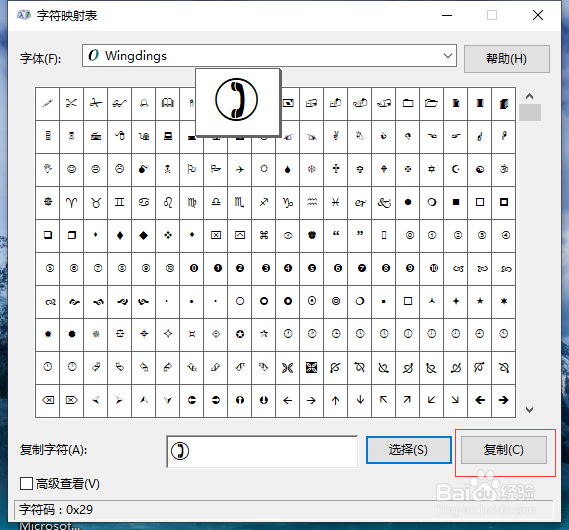
Task: Choose the frowning face glyph
Action: click(x=120, y=170)
